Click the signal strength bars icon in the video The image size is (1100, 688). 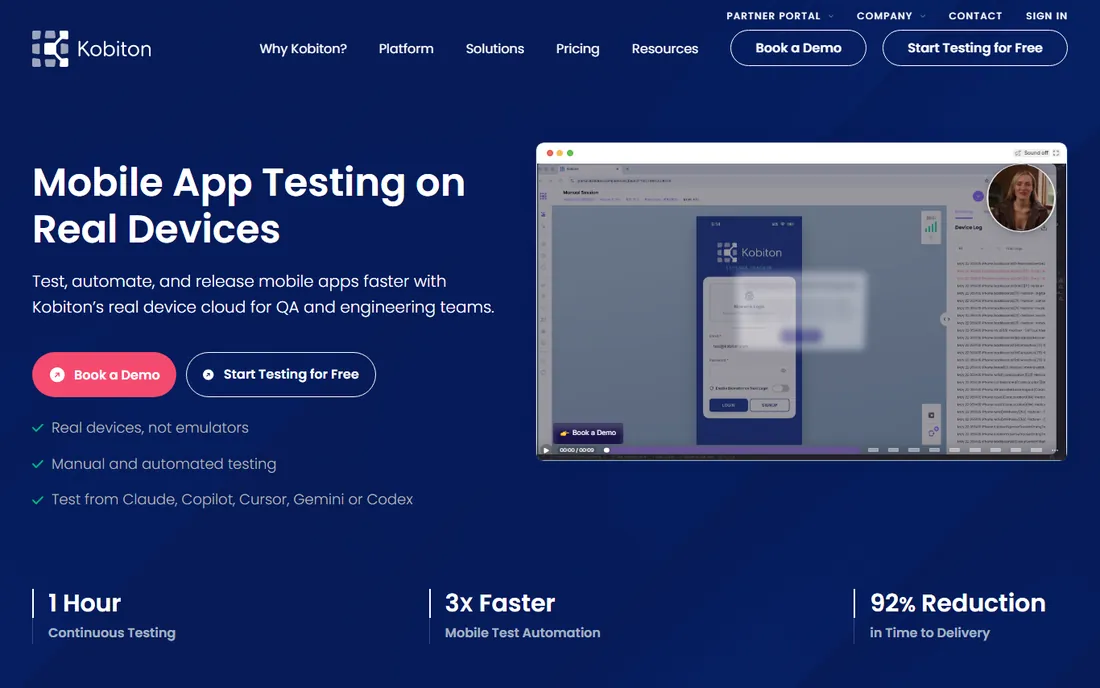click(x=931, y=227)
